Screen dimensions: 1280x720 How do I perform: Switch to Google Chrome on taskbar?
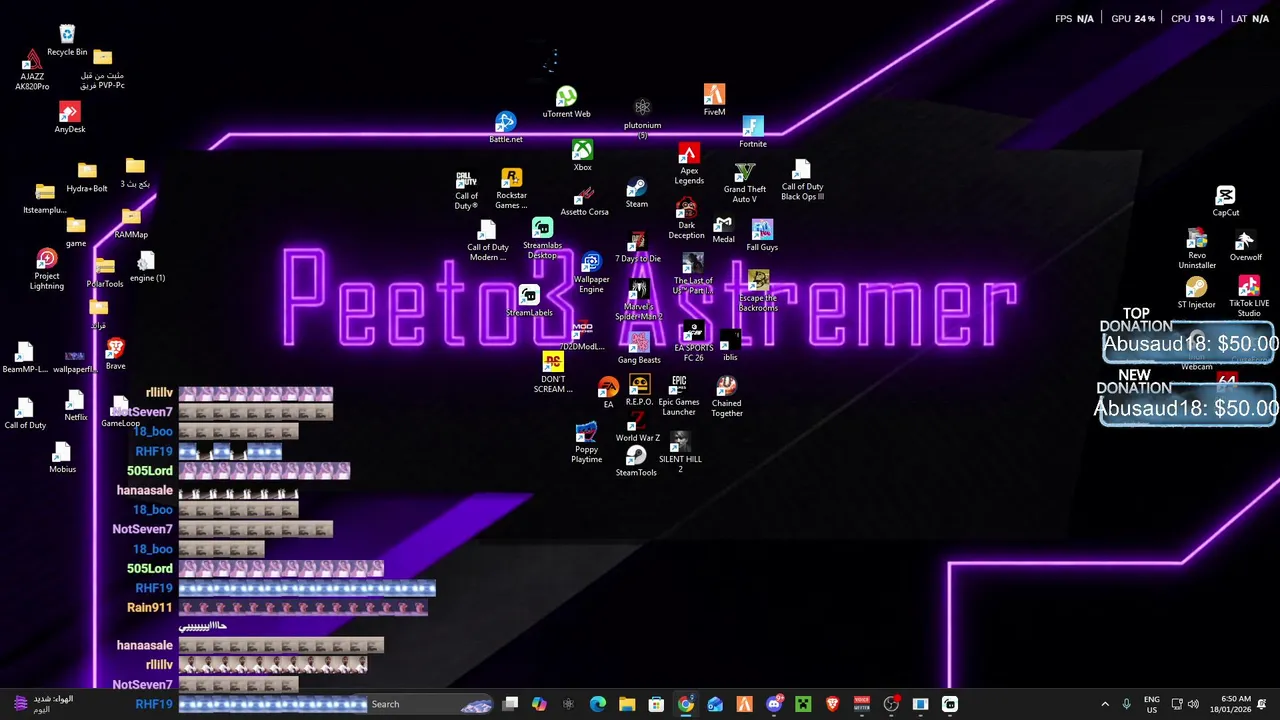(x=685, y=704)
